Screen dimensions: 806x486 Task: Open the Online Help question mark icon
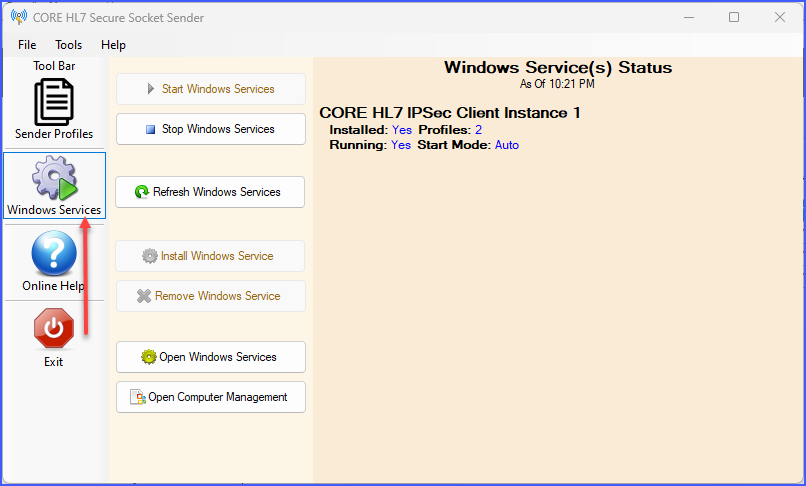(54, 253)
